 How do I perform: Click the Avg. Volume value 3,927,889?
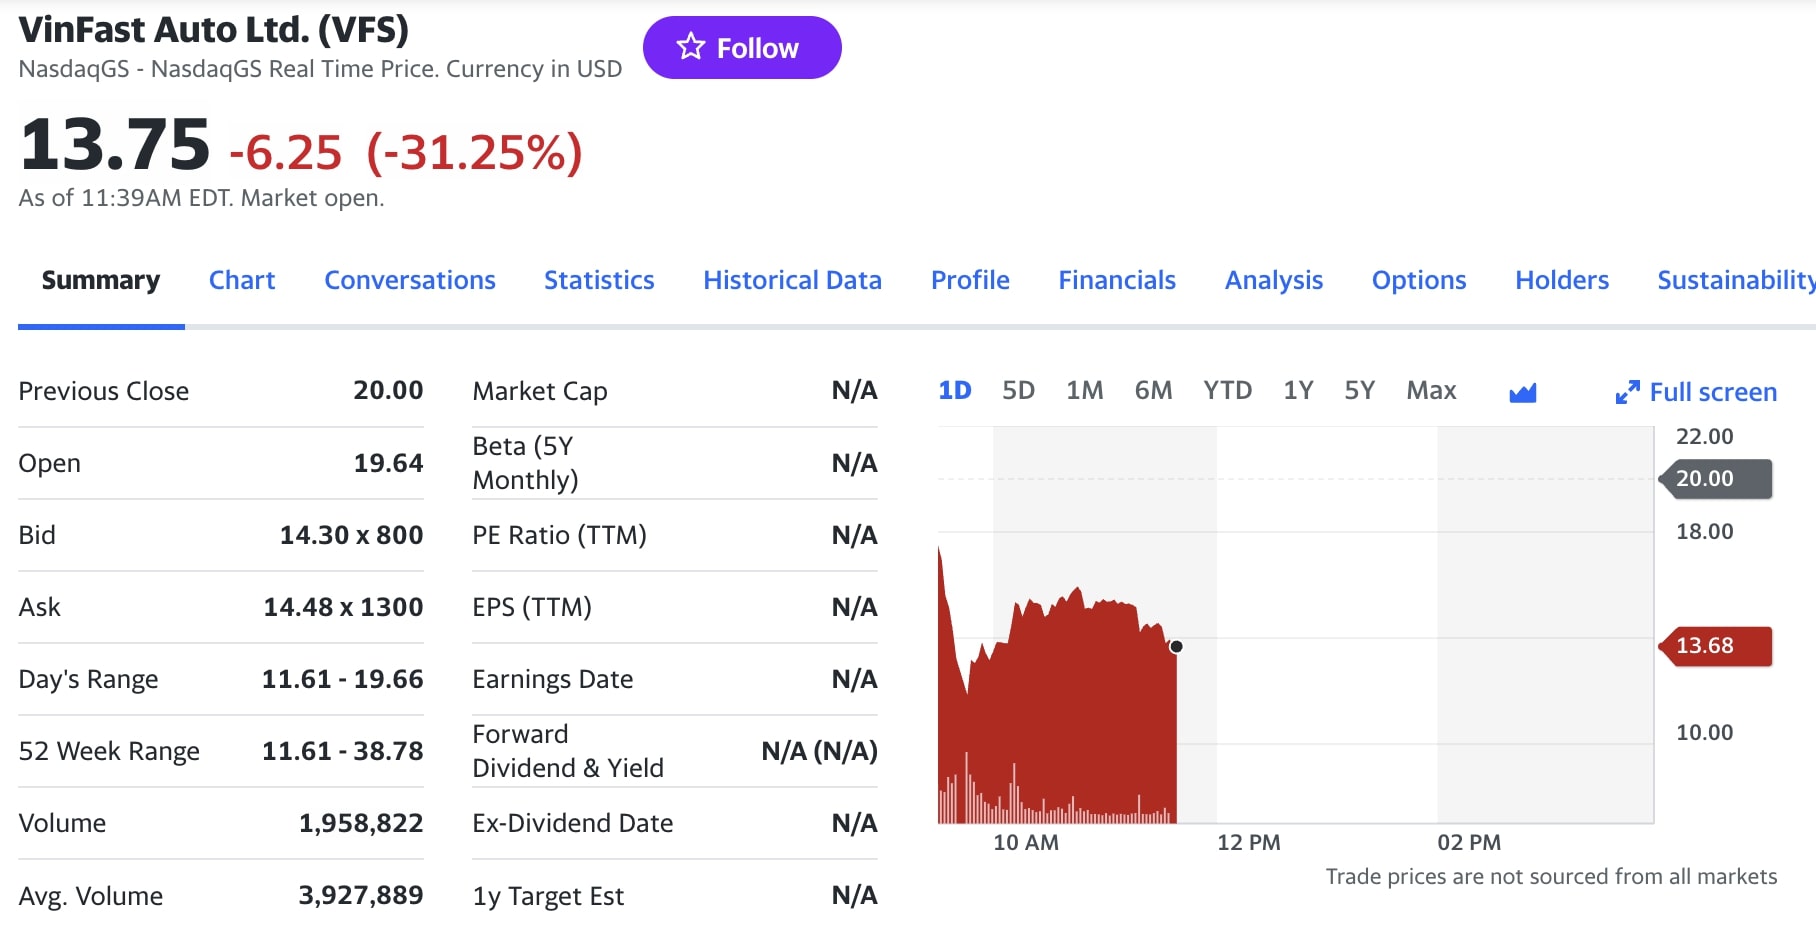point(361,895)
